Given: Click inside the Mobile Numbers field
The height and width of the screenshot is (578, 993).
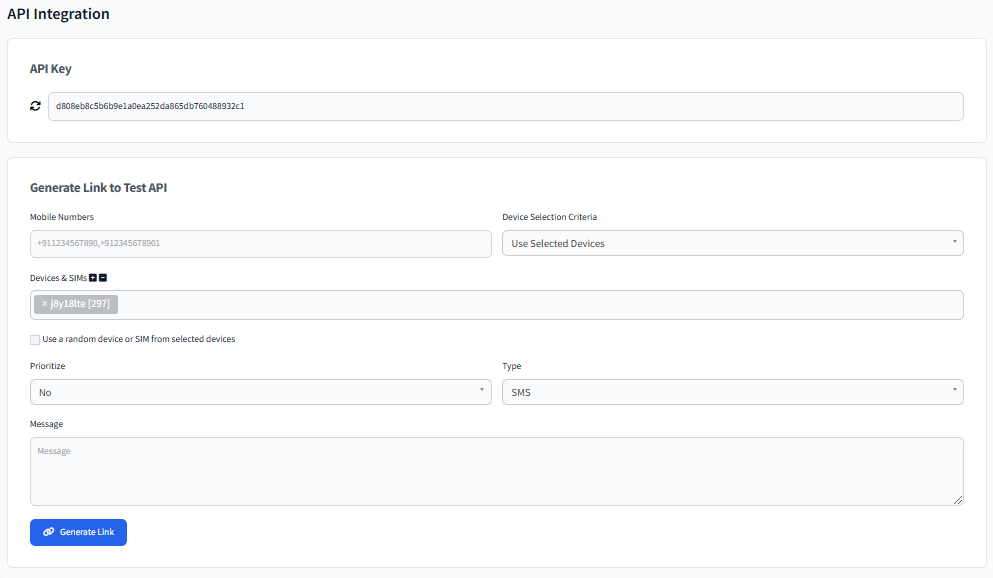Looking at the screenshot, I should (260, 243).
